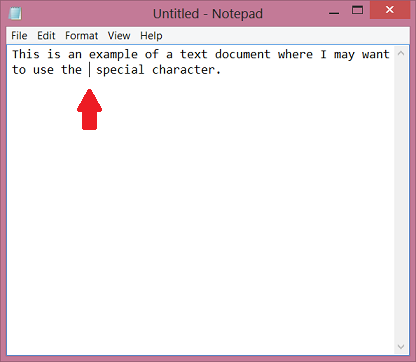416x362 pixels.
Task: Maximize the Notepad window
Action: [x=357, y=10]
